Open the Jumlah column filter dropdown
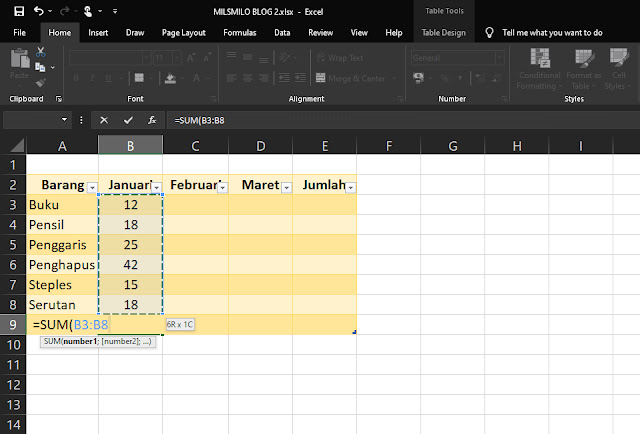This screenshot has height=434, width=640. coord(351,187)
